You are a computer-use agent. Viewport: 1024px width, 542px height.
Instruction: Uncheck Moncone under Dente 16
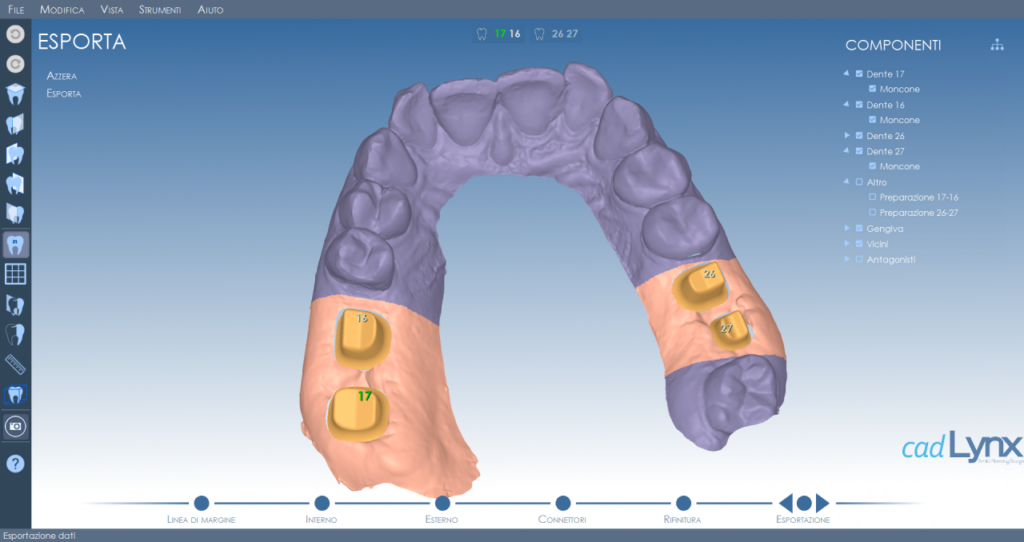click(872, 120)
